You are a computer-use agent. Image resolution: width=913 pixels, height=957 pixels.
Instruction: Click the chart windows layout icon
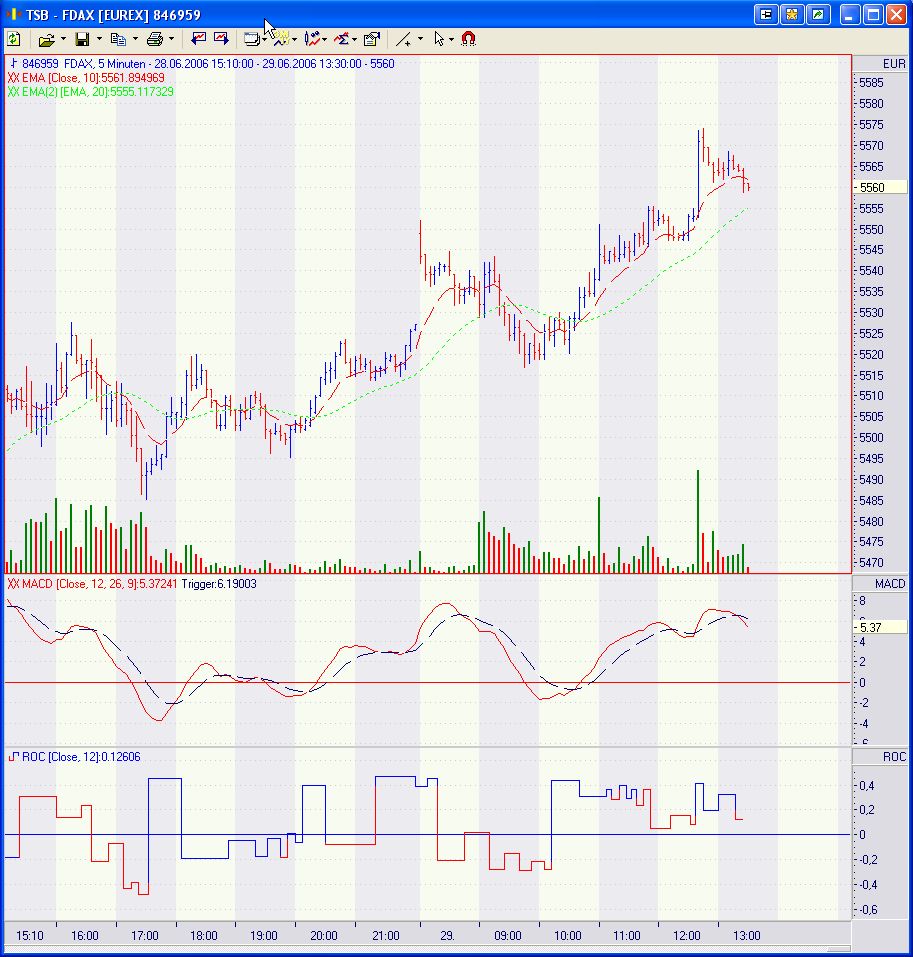[251, 40]
